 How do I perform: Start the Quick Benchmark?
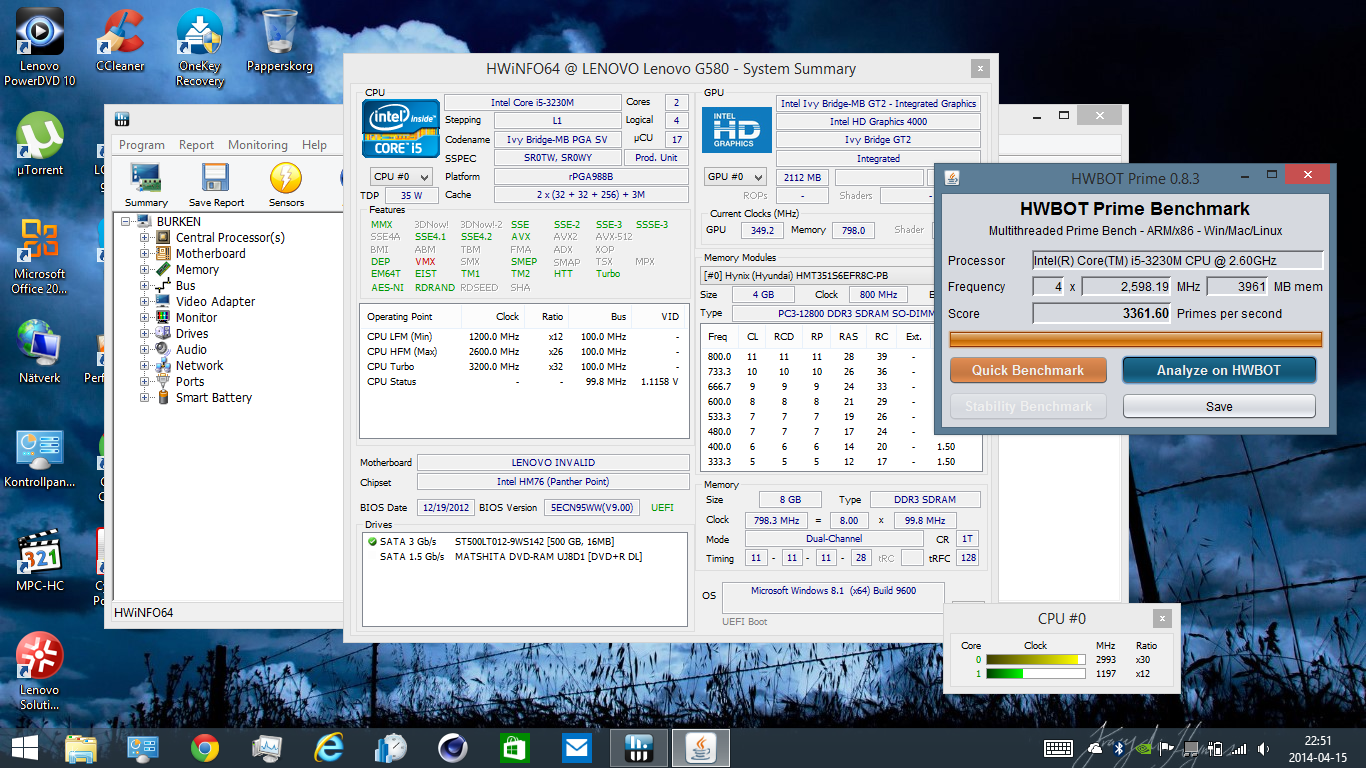1028,370
